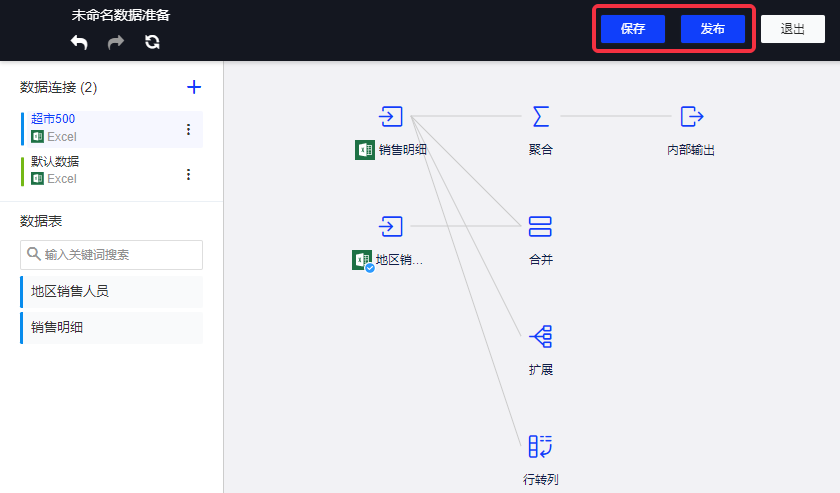Add a new data connection

click(194, 87)
